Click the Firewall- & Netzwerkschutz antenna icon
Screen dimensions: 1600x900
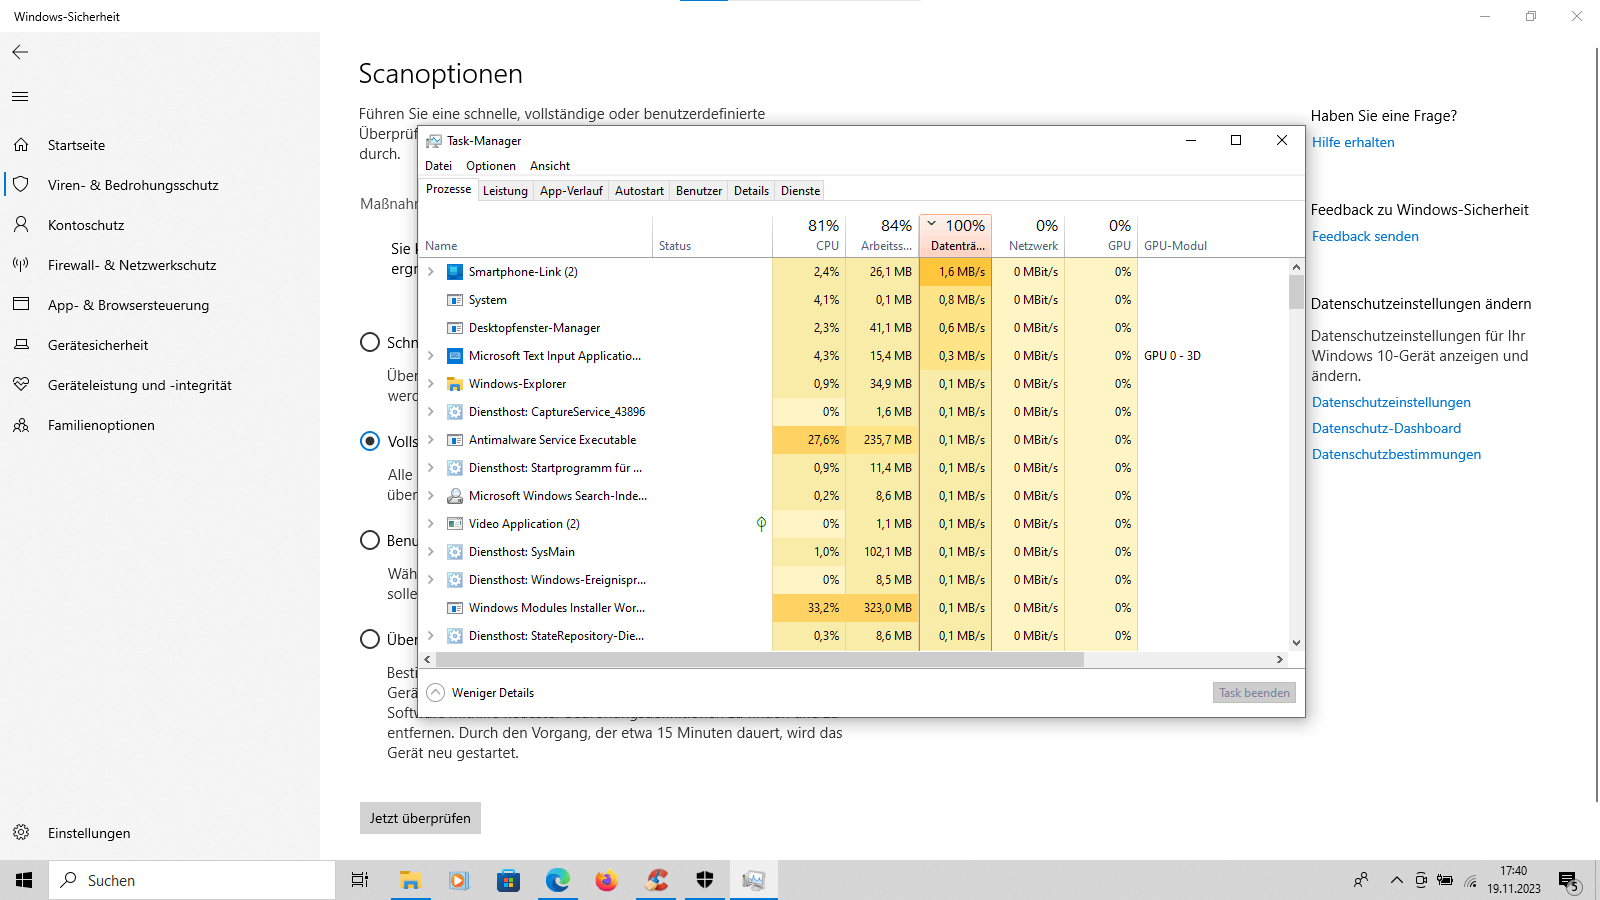pyautogui.click(x=21, y=265)
